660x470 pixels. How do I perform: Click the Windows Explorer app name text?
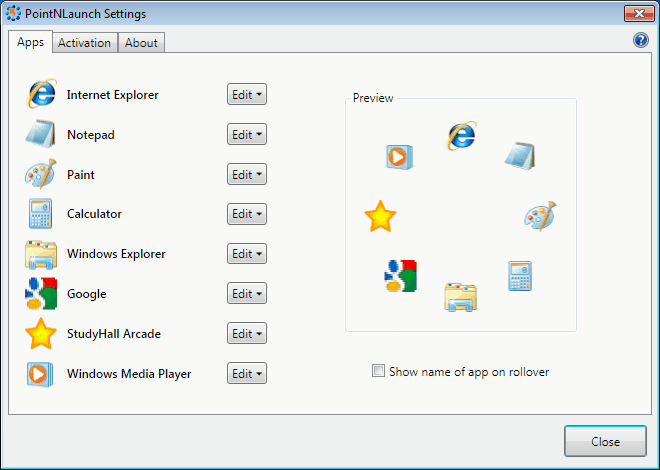coord(116,254)
